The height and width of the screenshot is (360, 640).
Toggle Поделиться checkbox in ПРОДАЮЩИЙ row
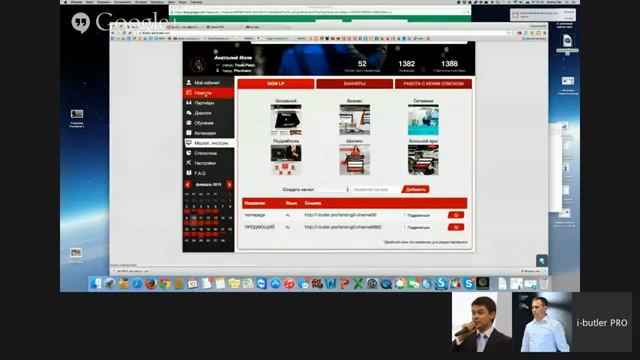pos(405,227)
